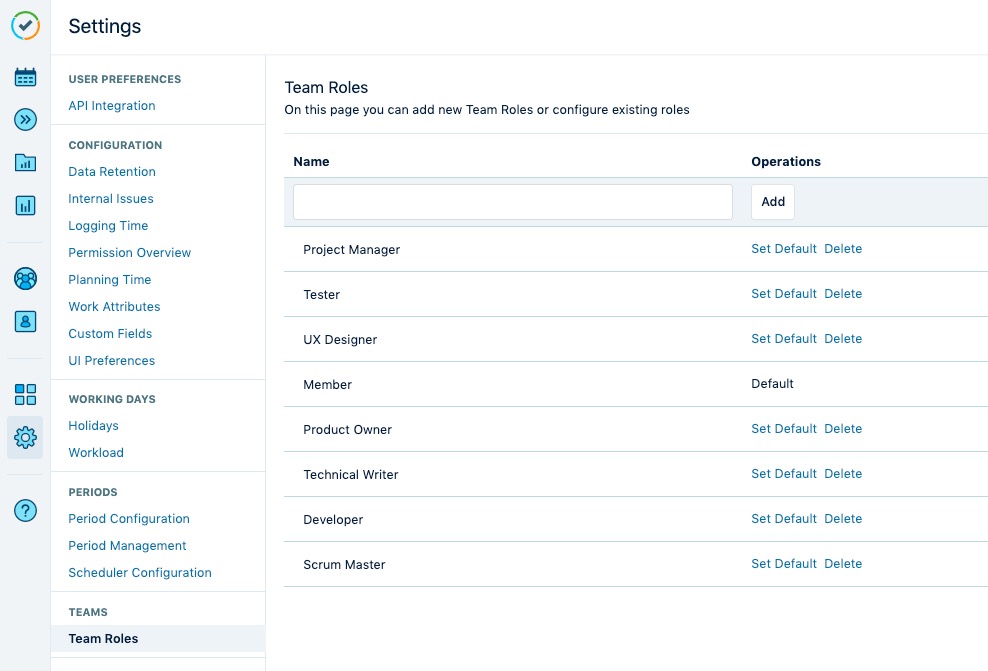
Task: Click the double-chevron icon in sidebar
Action: tap(26, 120)
